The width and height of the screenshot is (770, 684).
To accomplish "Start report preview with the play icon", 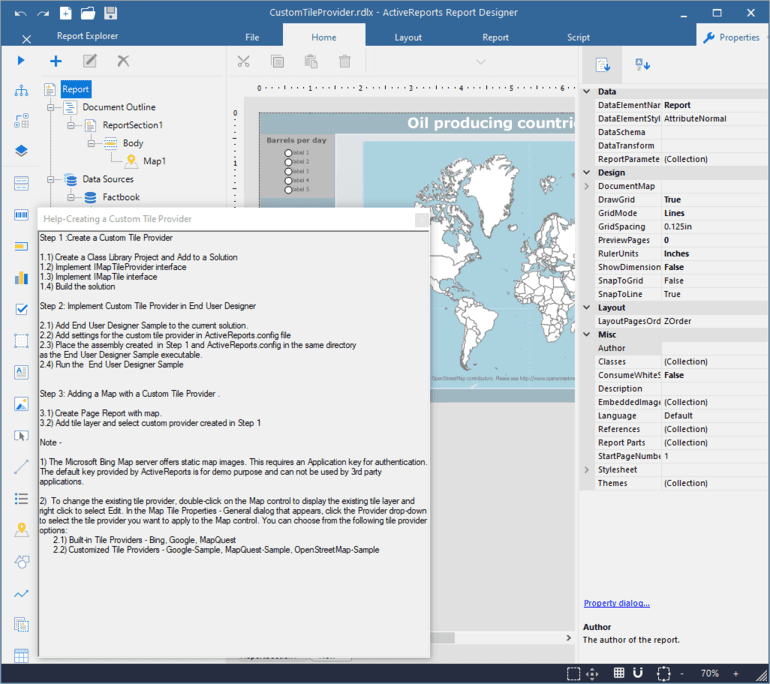I will click(x=21, y=60).
